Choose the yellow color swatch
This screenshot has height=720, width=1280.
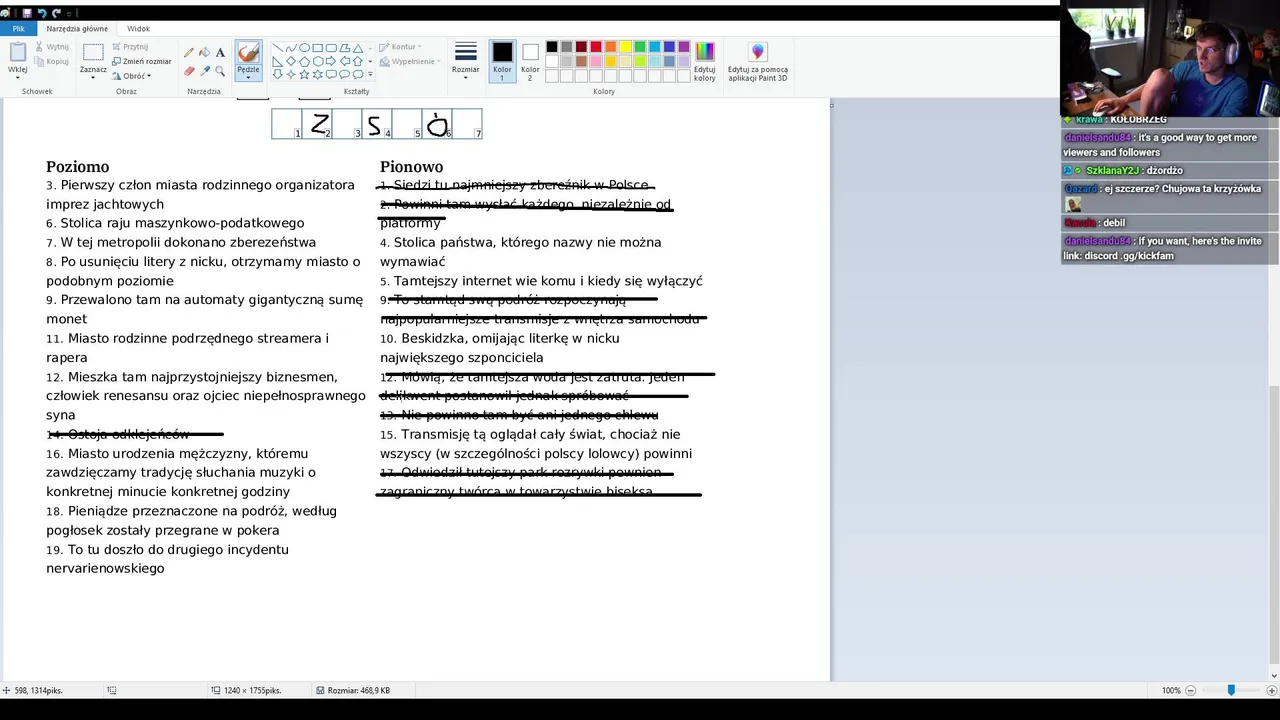click(x=625, y=47)
